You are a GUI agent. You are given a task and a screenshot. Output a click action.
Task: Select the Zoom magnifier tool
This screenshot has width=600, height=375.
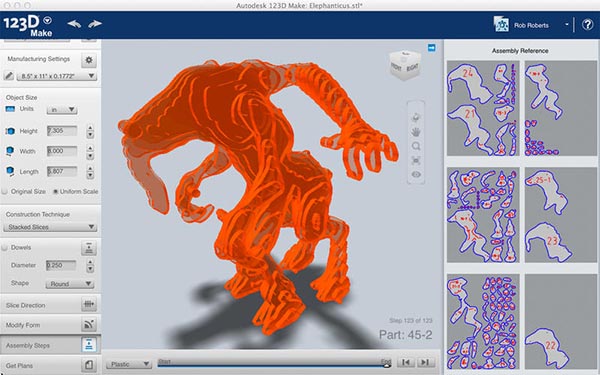tap(416, 146)
